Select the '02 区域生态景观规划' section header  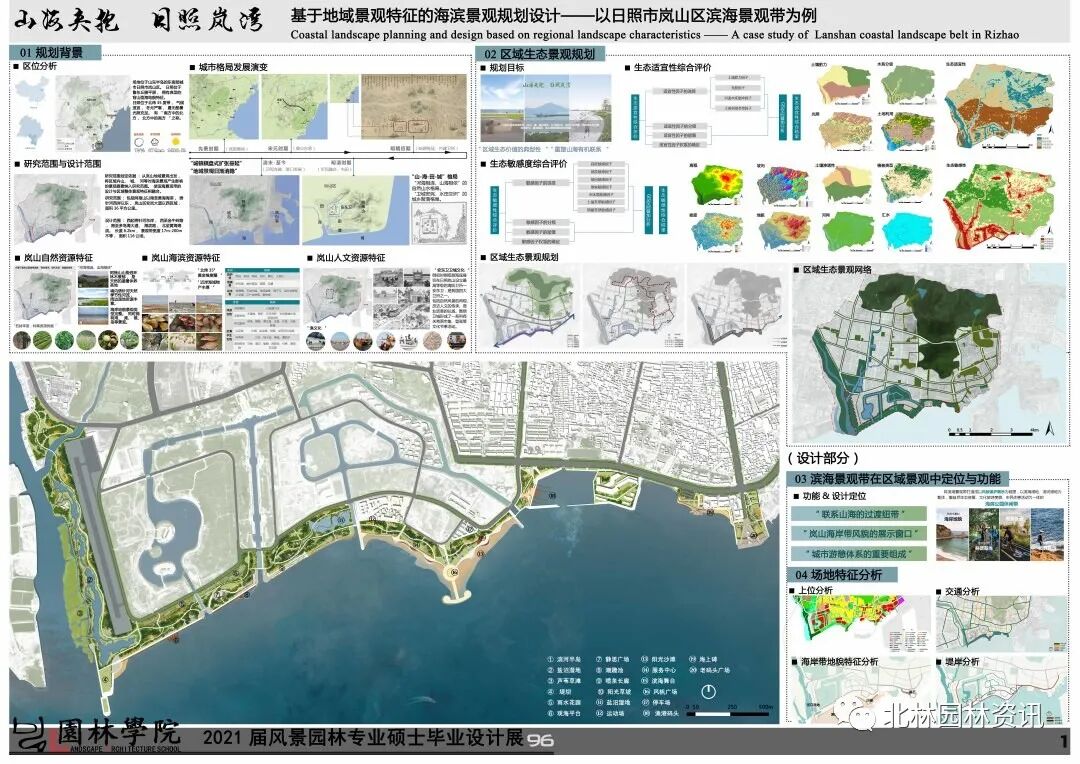(x=539, y=54)
